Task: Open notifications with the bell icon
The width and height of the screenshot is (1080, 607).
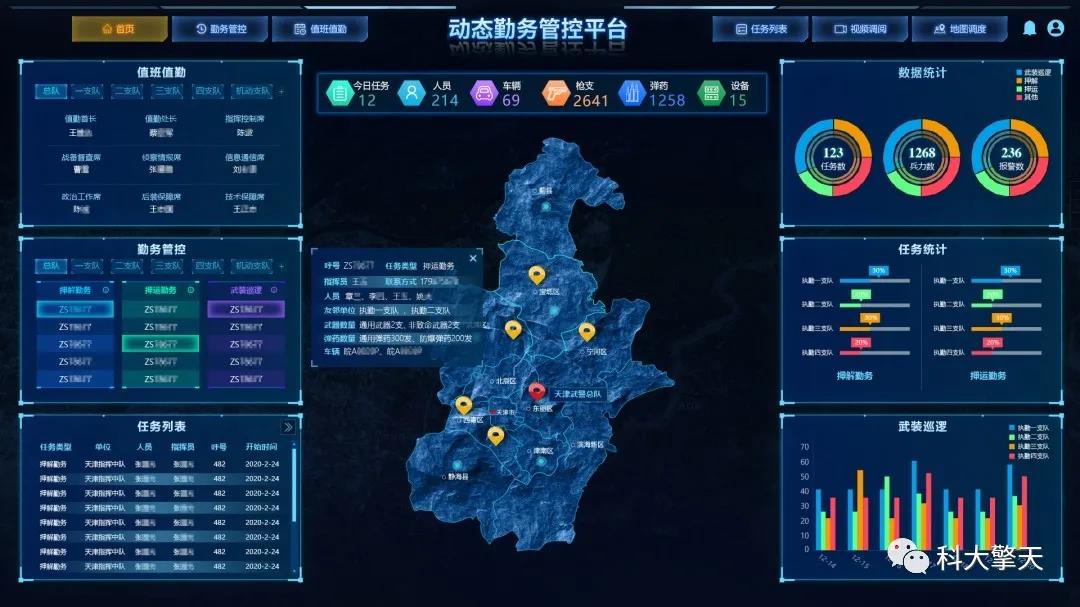Action: pyautogui.click(x=1029, y=28)
